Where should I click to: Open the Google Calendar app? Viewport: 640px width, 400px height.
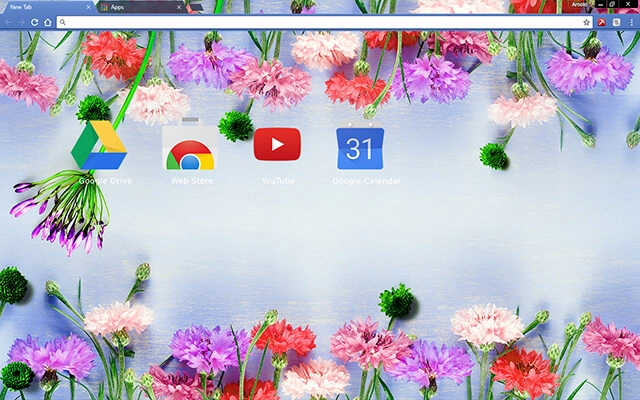[x=360, y=146]
